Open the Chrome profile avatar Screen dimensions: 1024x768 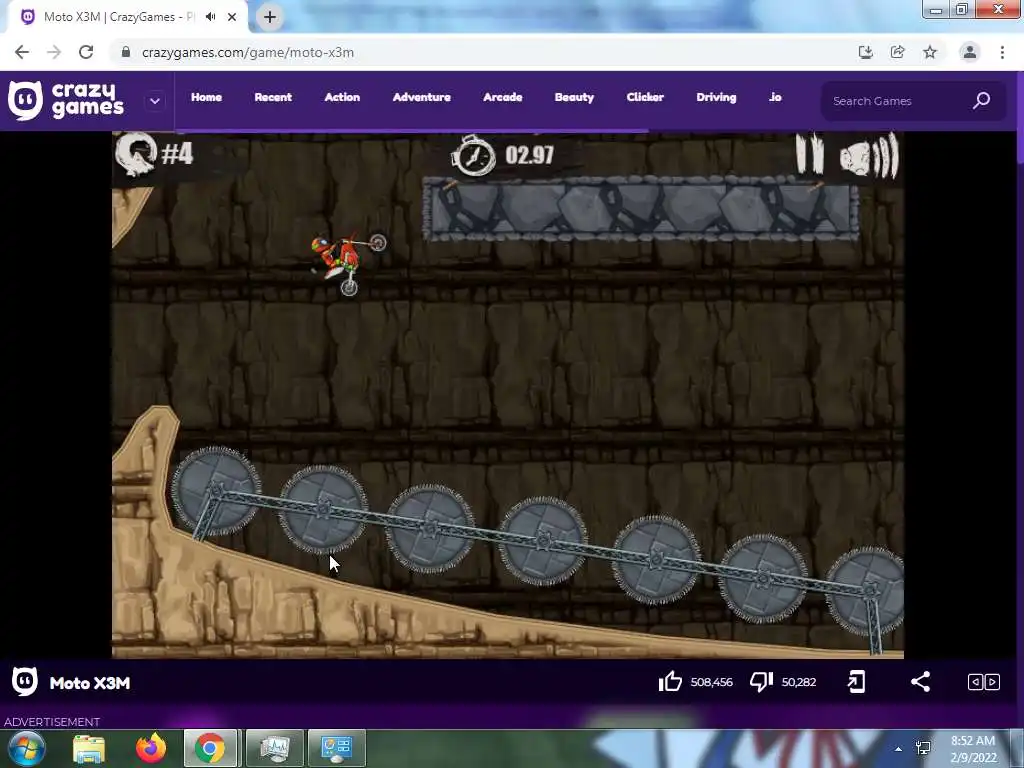coord(970,52)
